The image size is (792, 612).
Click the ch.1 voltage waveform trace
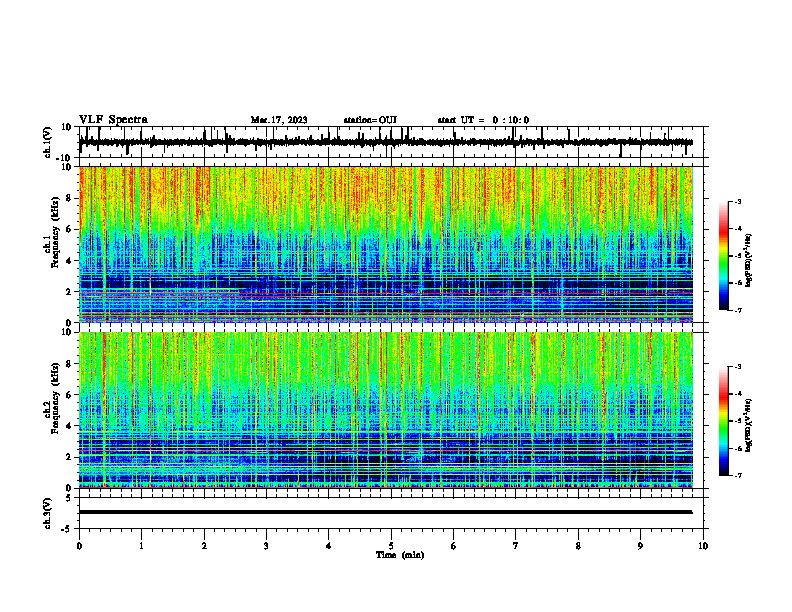coord(386,142)
